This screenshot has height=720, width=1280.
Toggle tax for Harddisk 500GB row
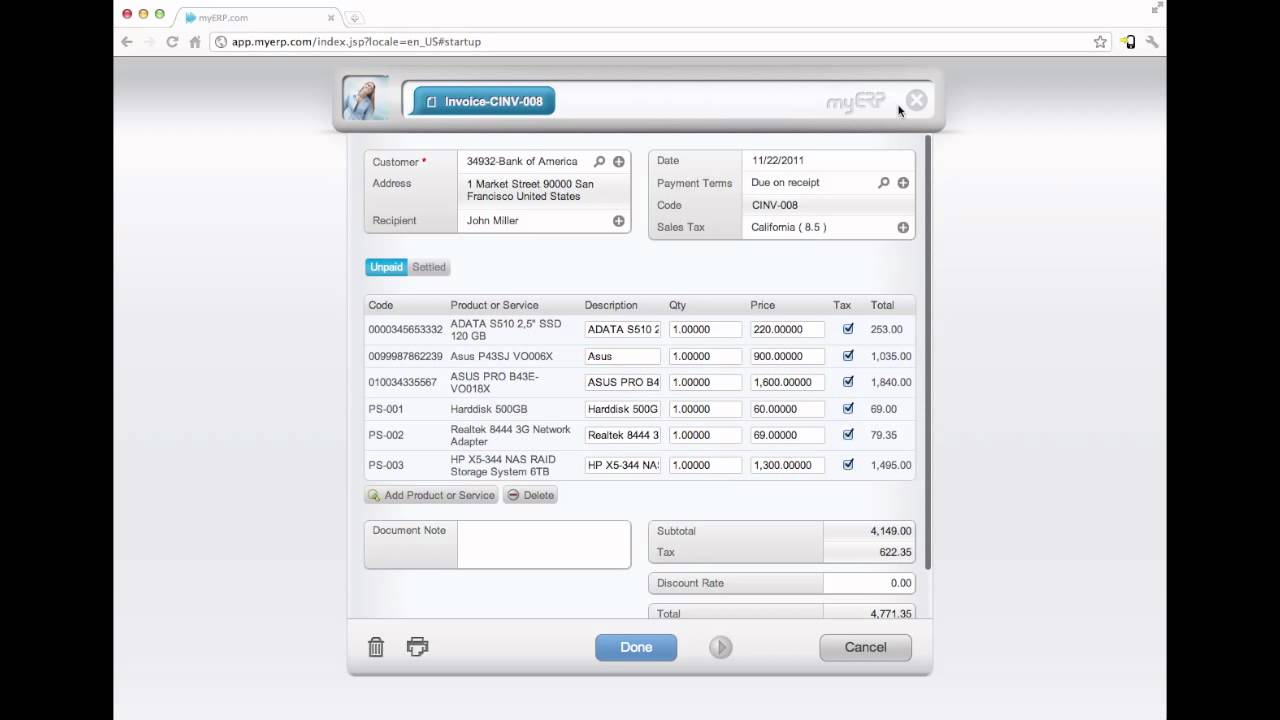[848, 409]
